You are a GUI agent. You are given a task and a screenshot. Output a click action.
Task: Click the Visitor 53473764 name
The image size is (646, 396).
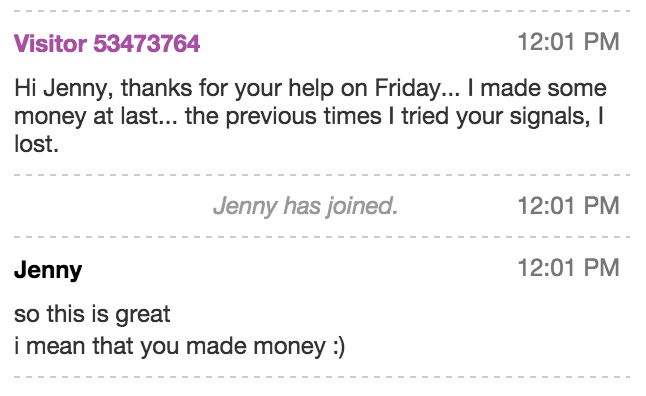coord(107,43)
